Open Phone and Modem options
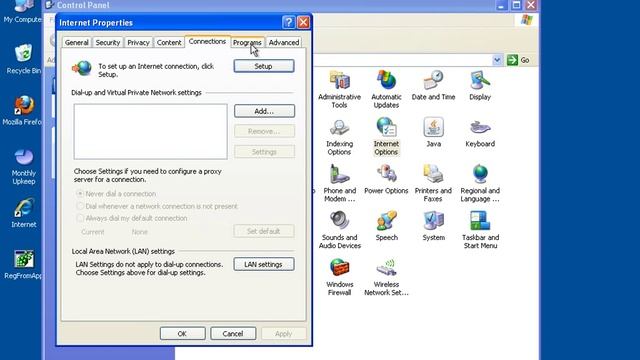 [340, 183]
